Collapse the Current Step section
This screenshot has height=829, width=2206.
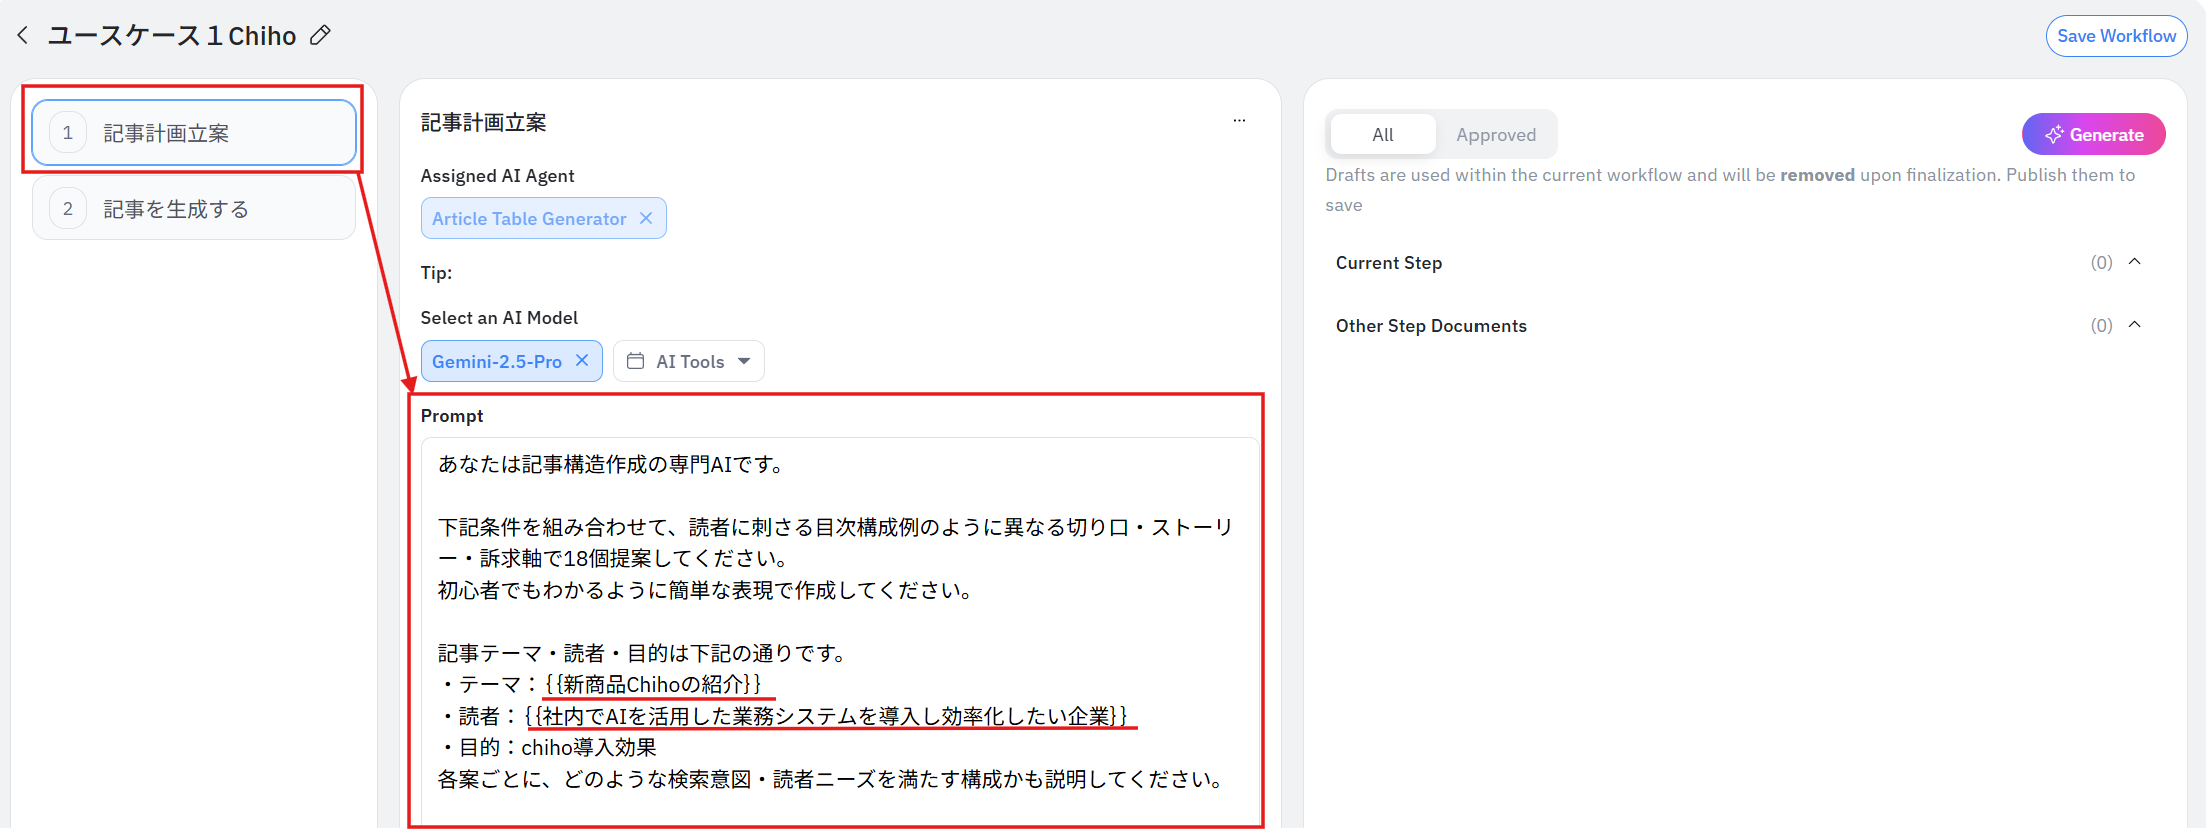(x=2134, y=262)
